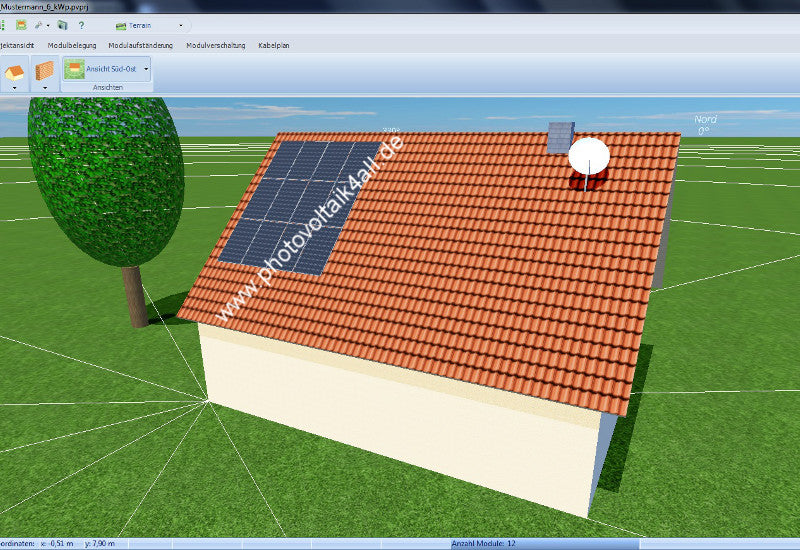Click the brick wall icon in ribbon
Viewport: 800px width, 550px height.
coord(45,71)
